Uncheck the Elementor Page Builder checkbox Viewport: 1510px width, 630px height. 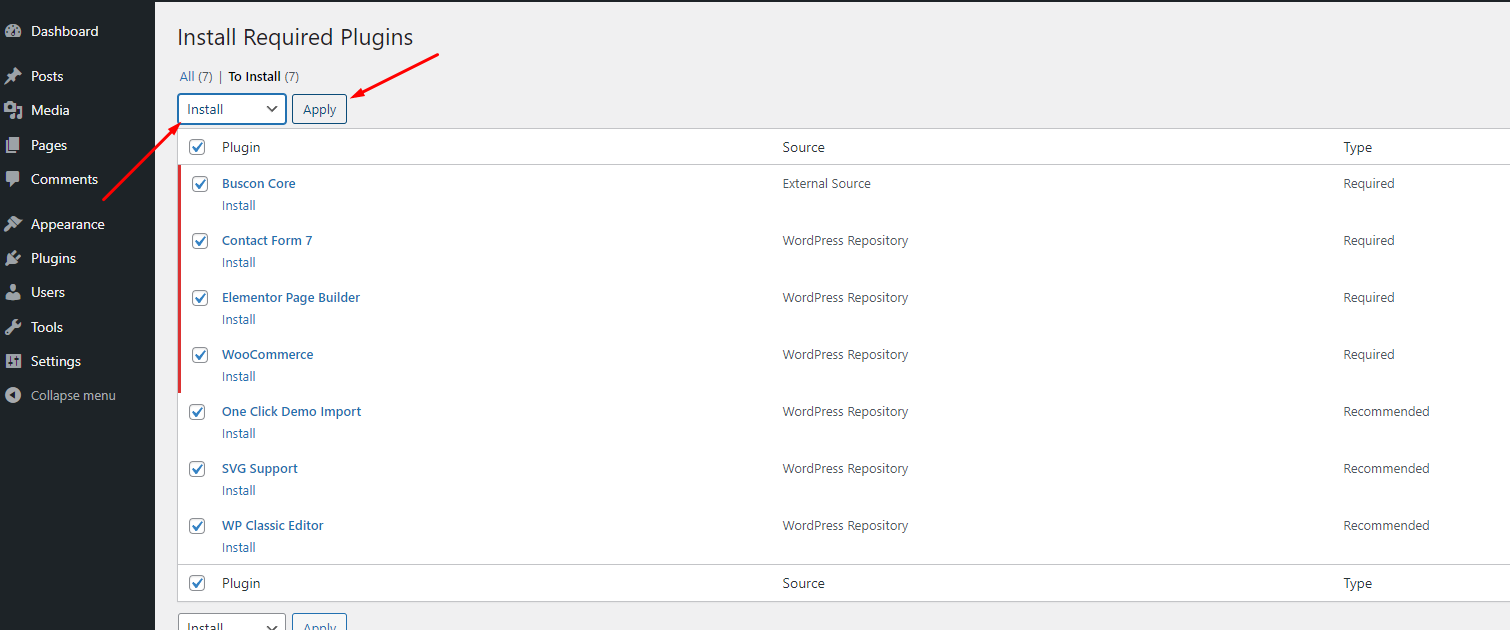201,298
